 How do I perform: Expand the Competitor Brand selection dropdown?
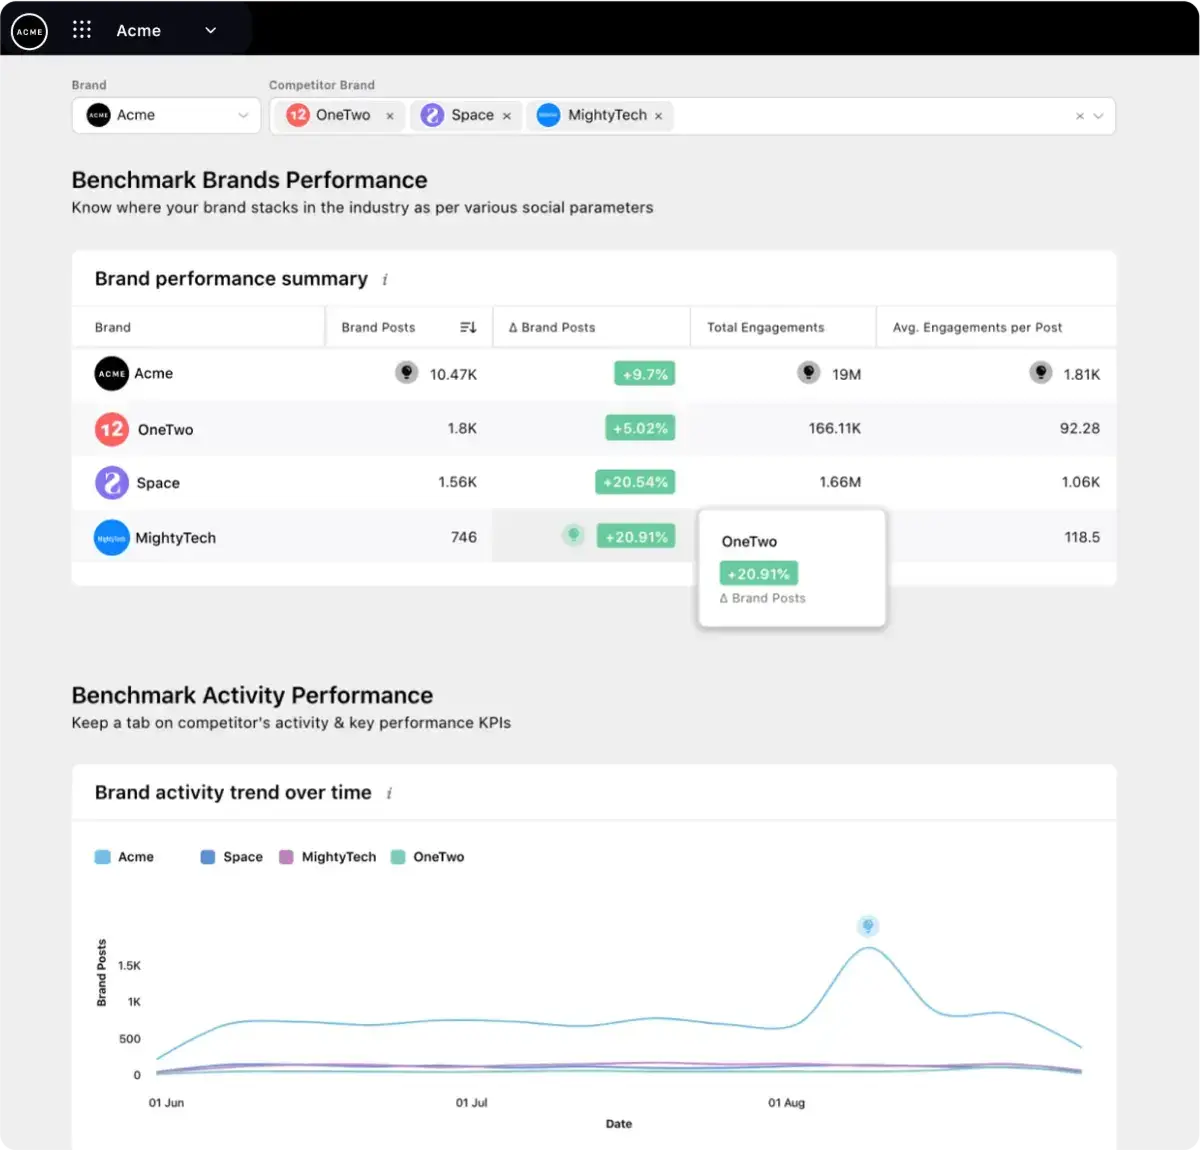pyautogui.click(x=1096, y=115)
